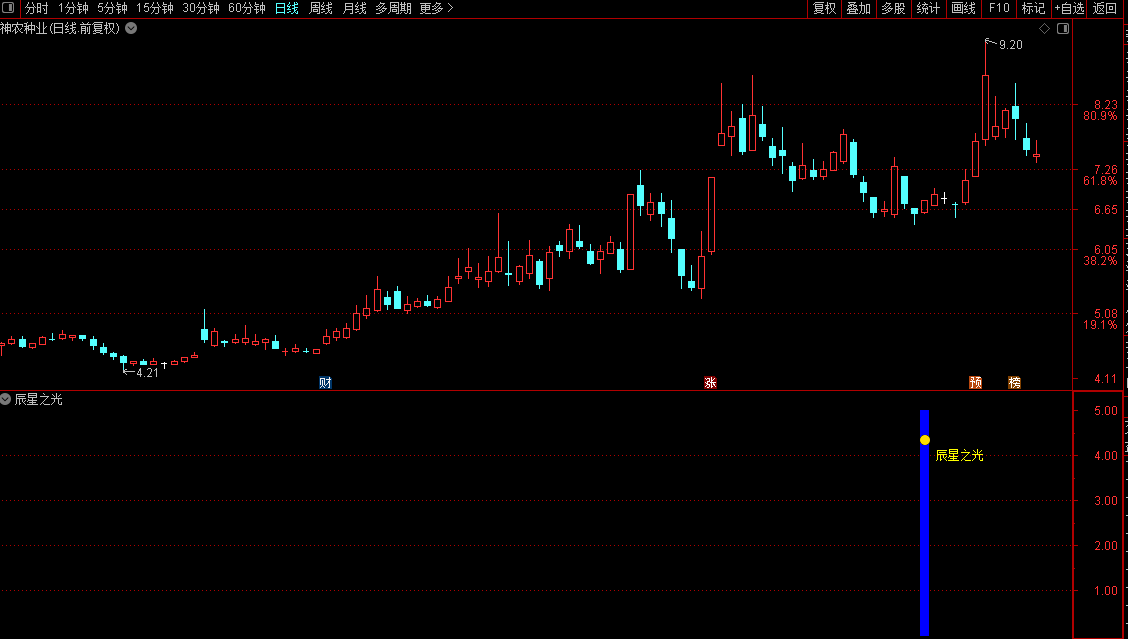Click the 涨 limit-up event marker
The height and width of the screenshot is (639, 1128).
pyautogui.click(x=710, y=383)
